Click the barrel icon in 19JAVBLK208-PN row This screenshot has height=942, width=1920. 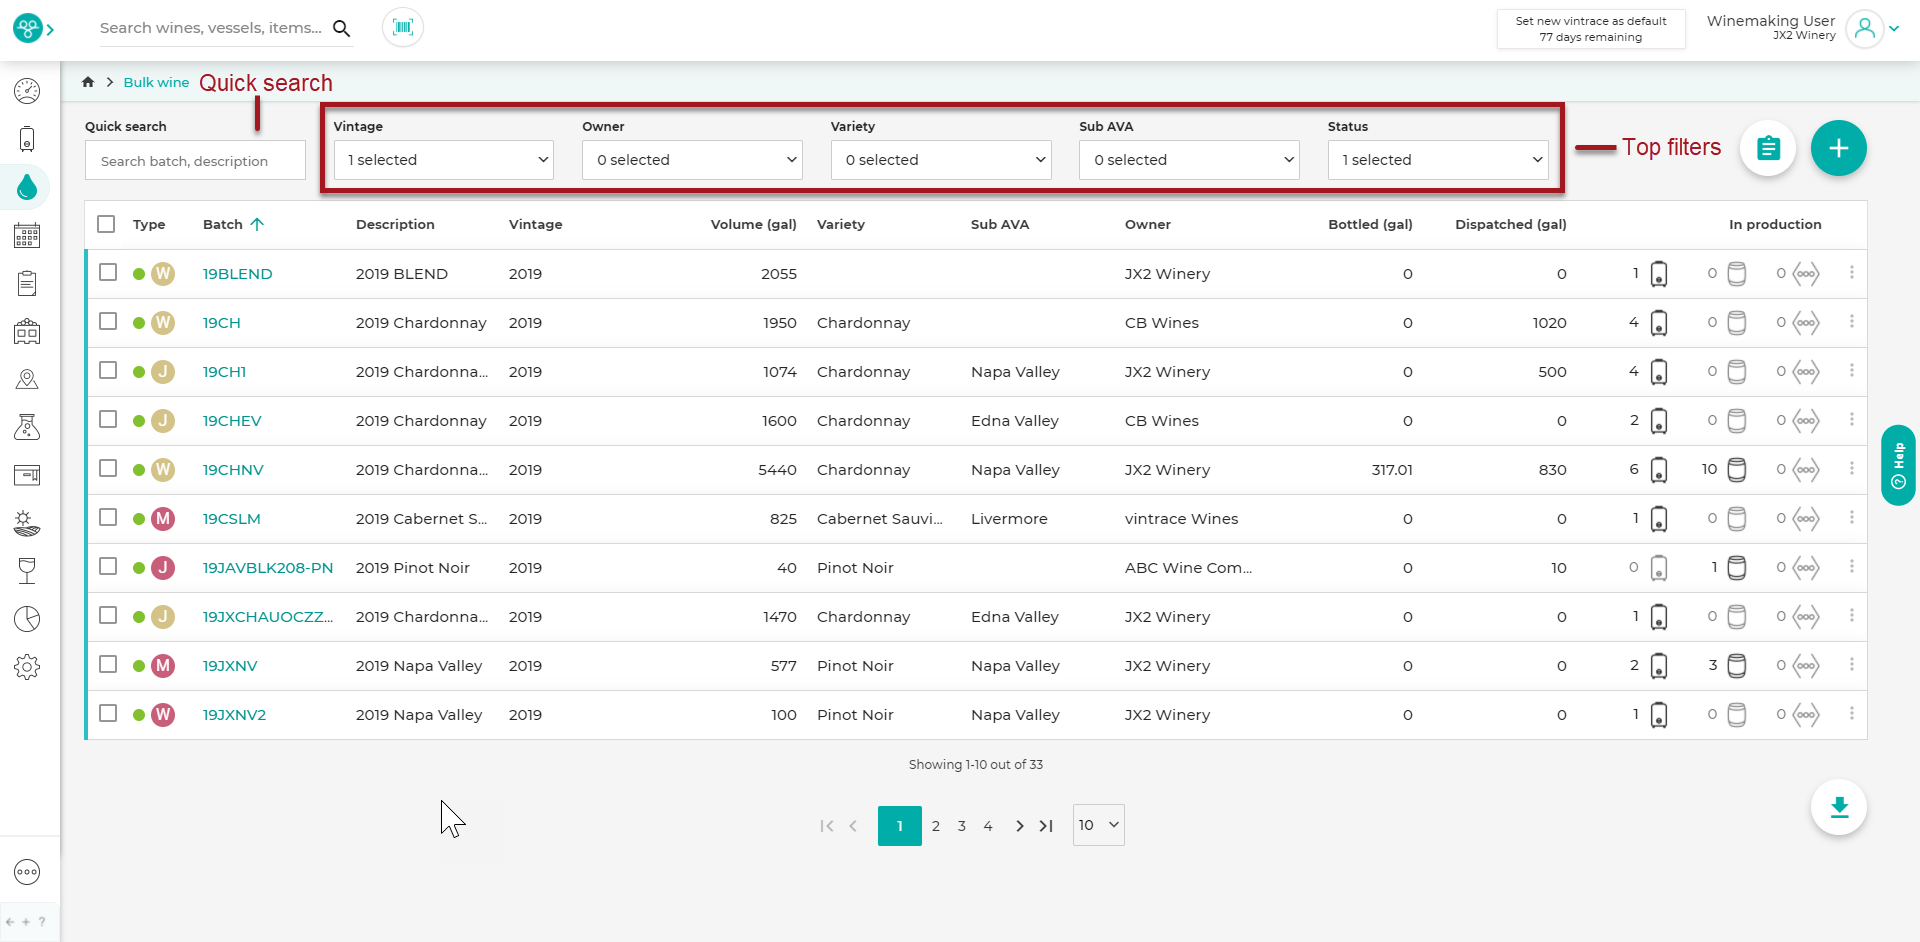1737,567
